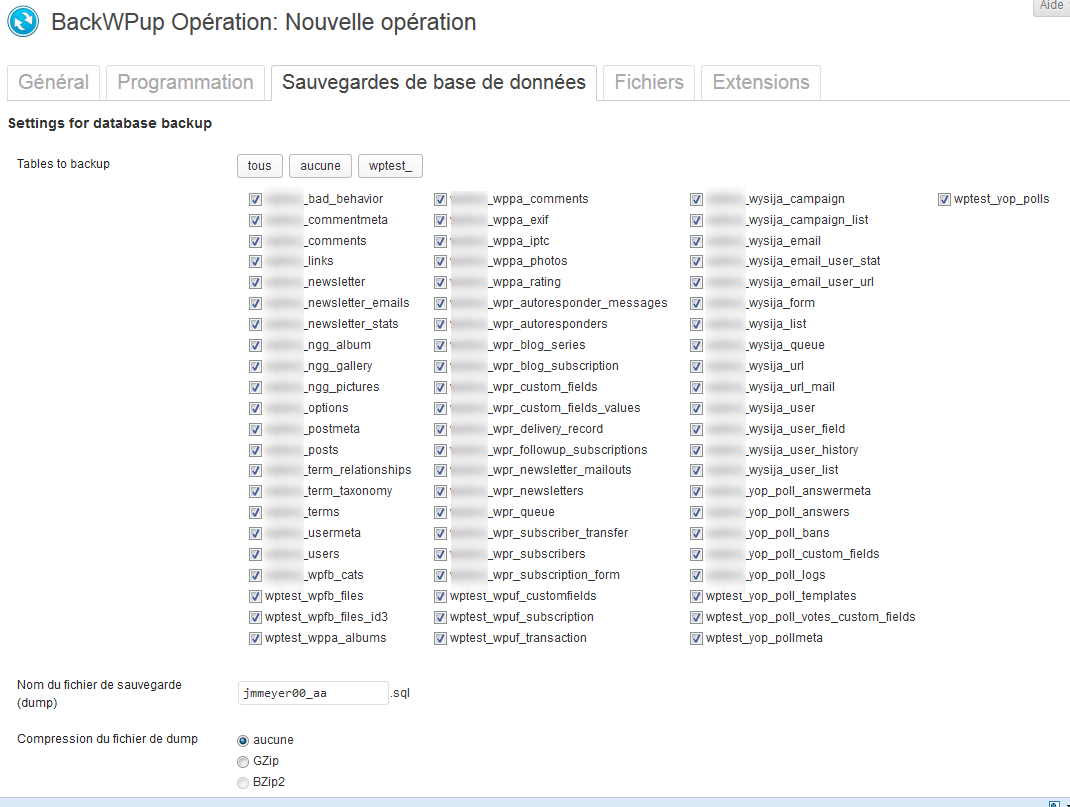Uncheck the _wysija_campaign checkbox
Viewport: 1070px width, 807px height.
(x=696, y=199)
